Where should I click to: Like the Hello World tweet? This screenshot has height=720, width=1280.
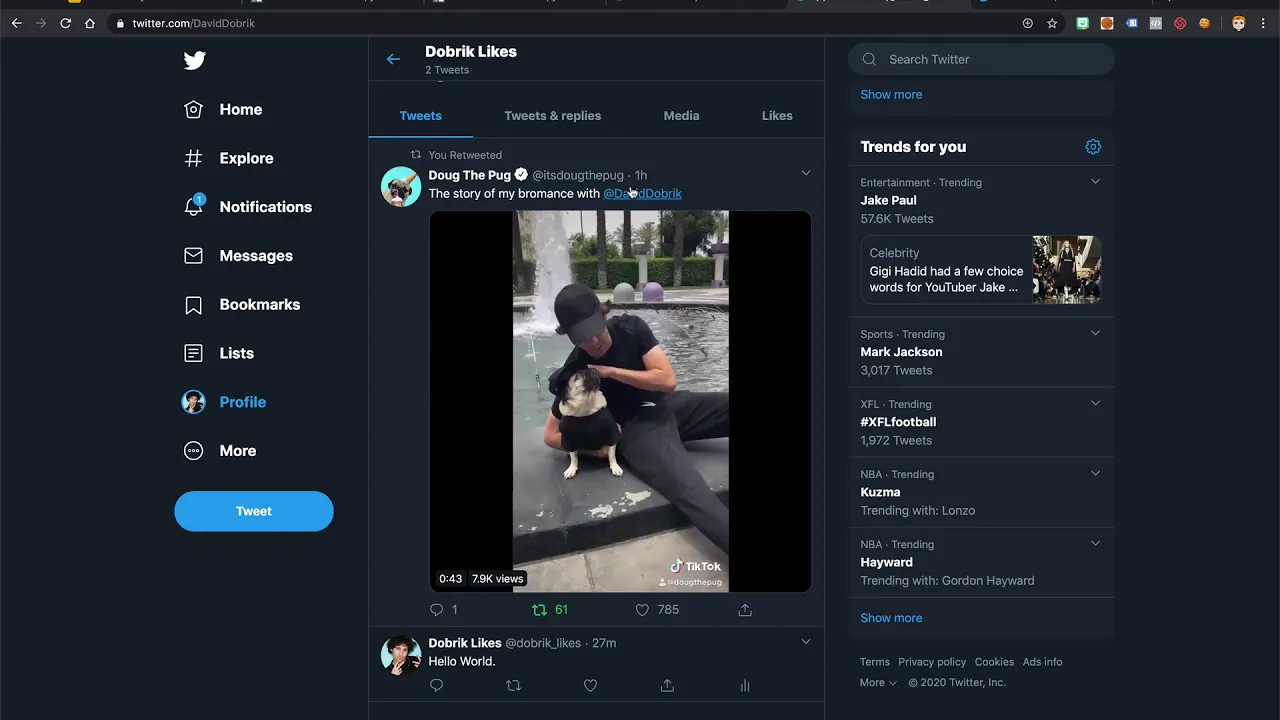(590, 686)
